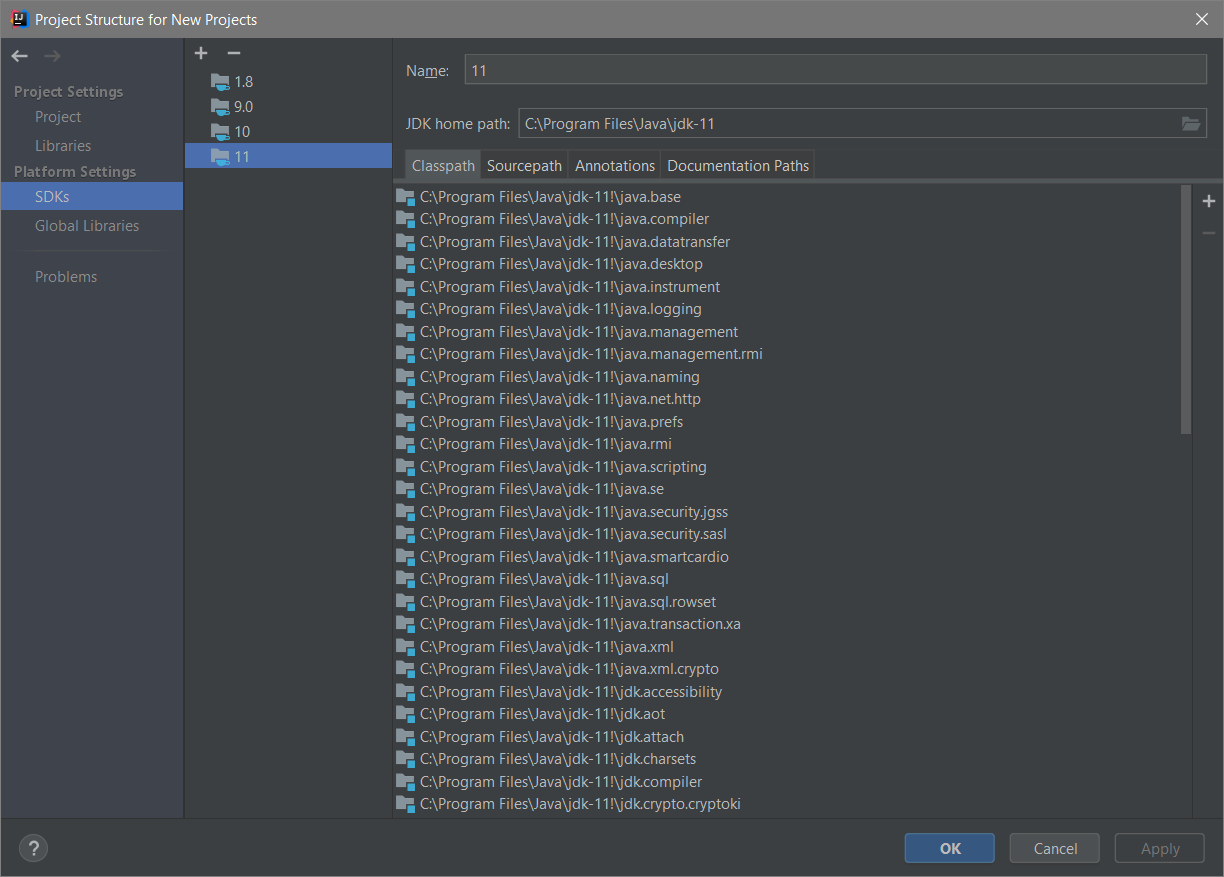Screen dimensions: 1224x877
Task: Add classpath entry using right-side plus
Action: click(1208, 202)
